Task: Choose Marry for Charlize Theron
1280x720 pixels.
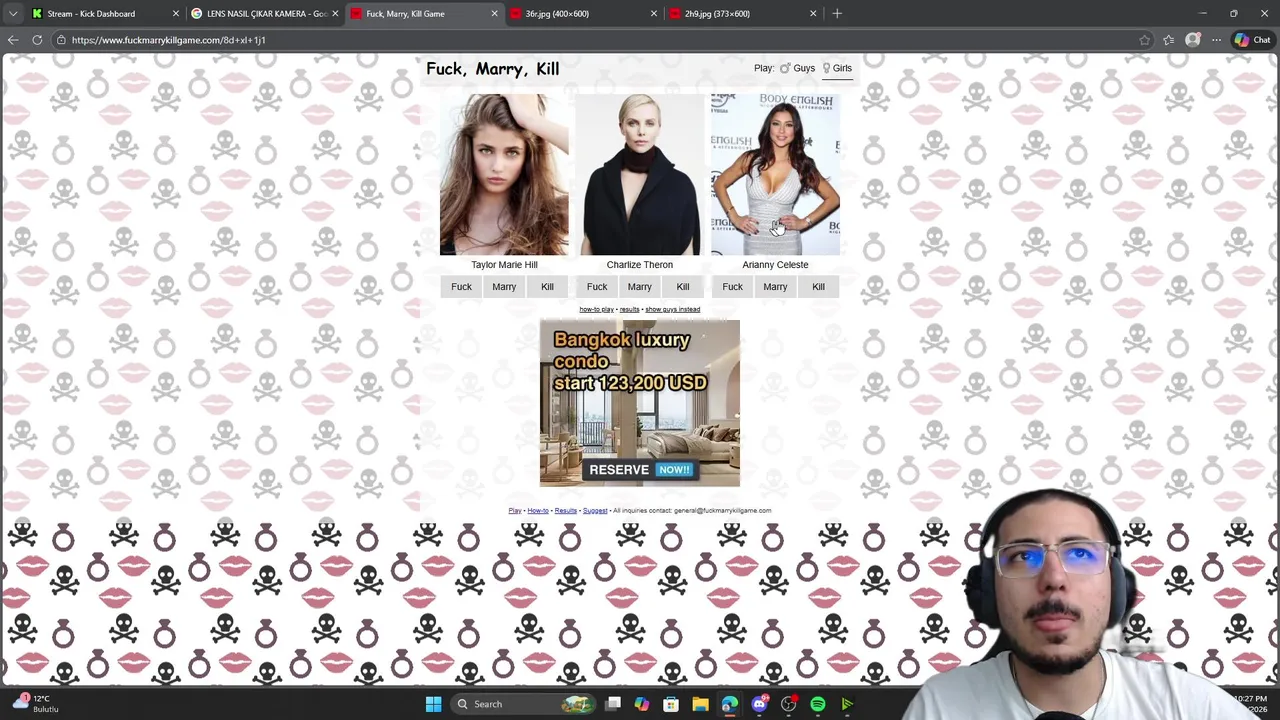Action: pos(640,287)
